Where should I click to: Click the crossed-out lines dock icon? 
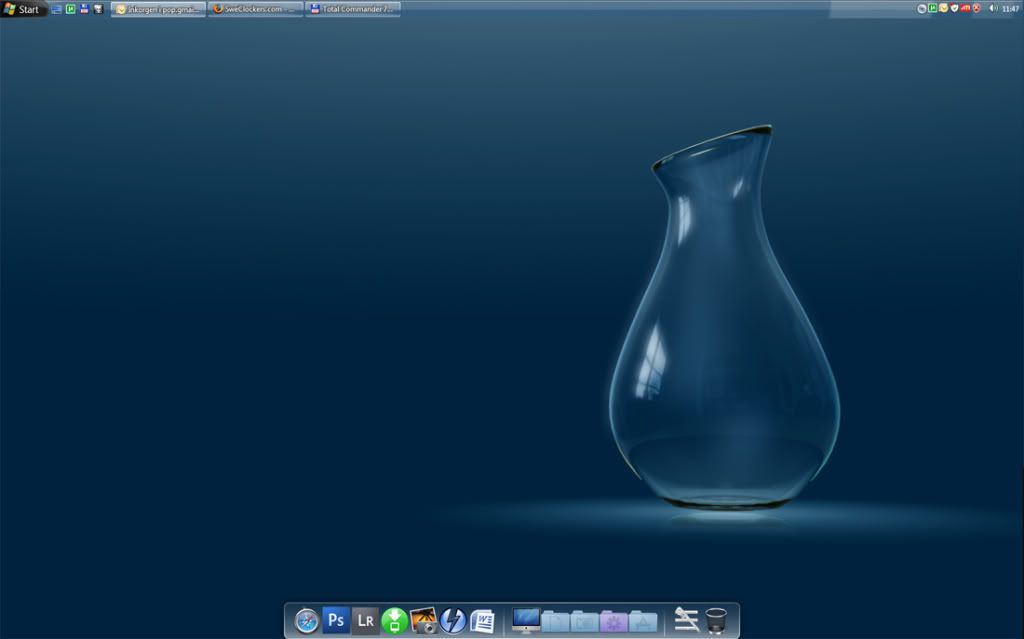[x=686, y=620]
